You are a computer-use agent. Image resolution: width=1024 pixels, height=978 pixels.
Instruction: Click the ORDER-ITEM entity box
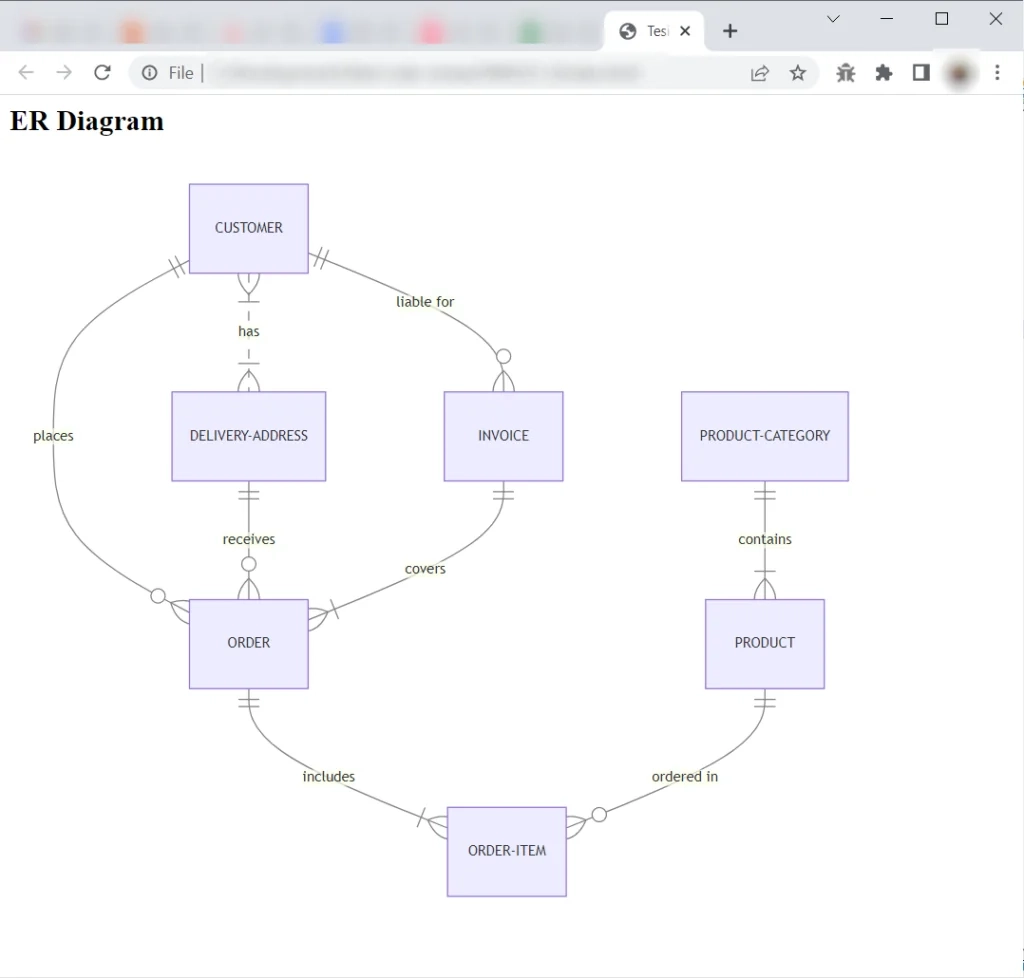[507, 851]
